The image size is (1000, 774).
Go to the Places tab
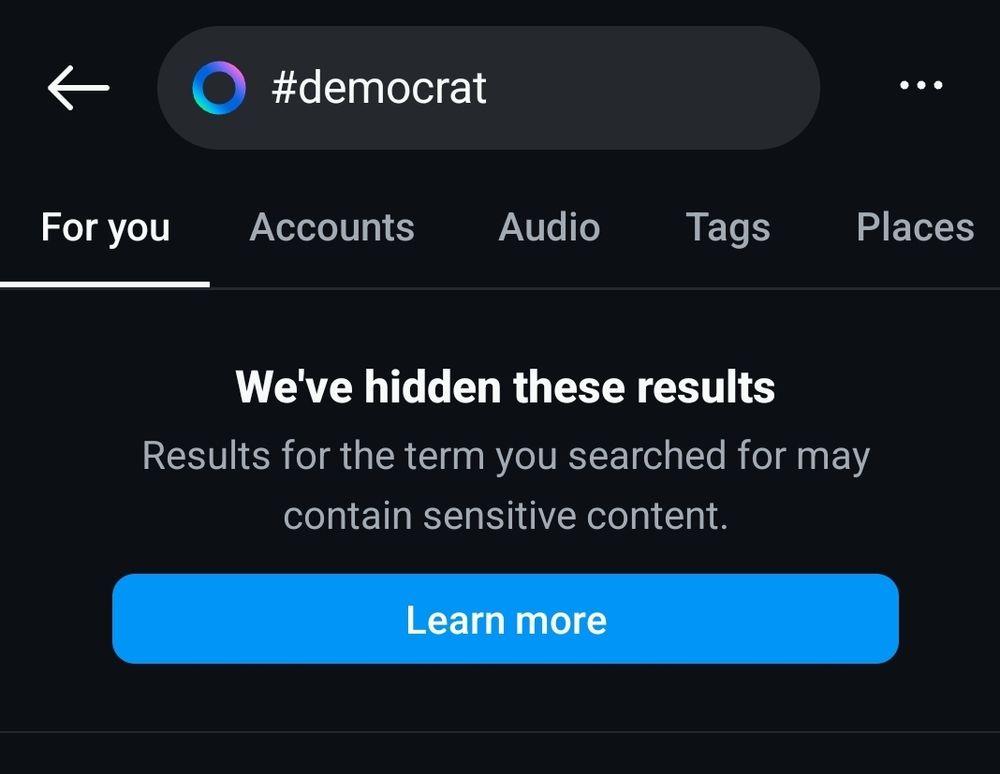click(x=914, y=228)
